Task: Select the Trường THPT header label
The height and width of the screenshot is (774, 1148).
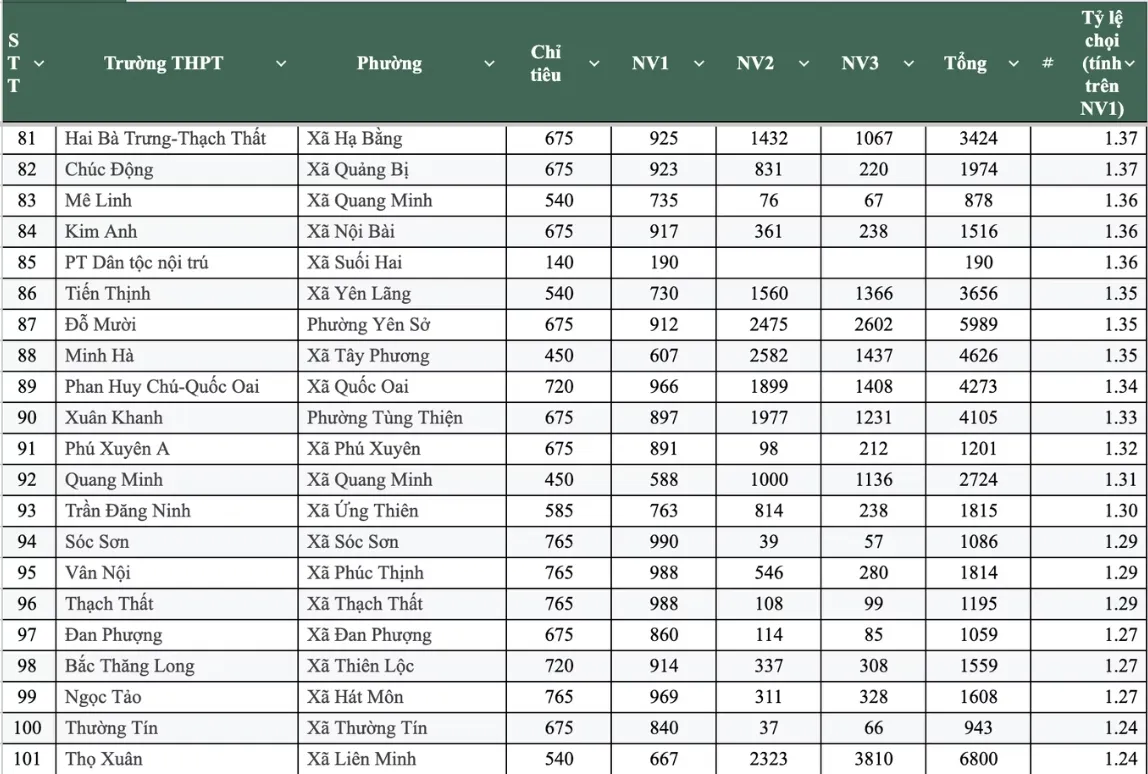Action: [163, 63]
